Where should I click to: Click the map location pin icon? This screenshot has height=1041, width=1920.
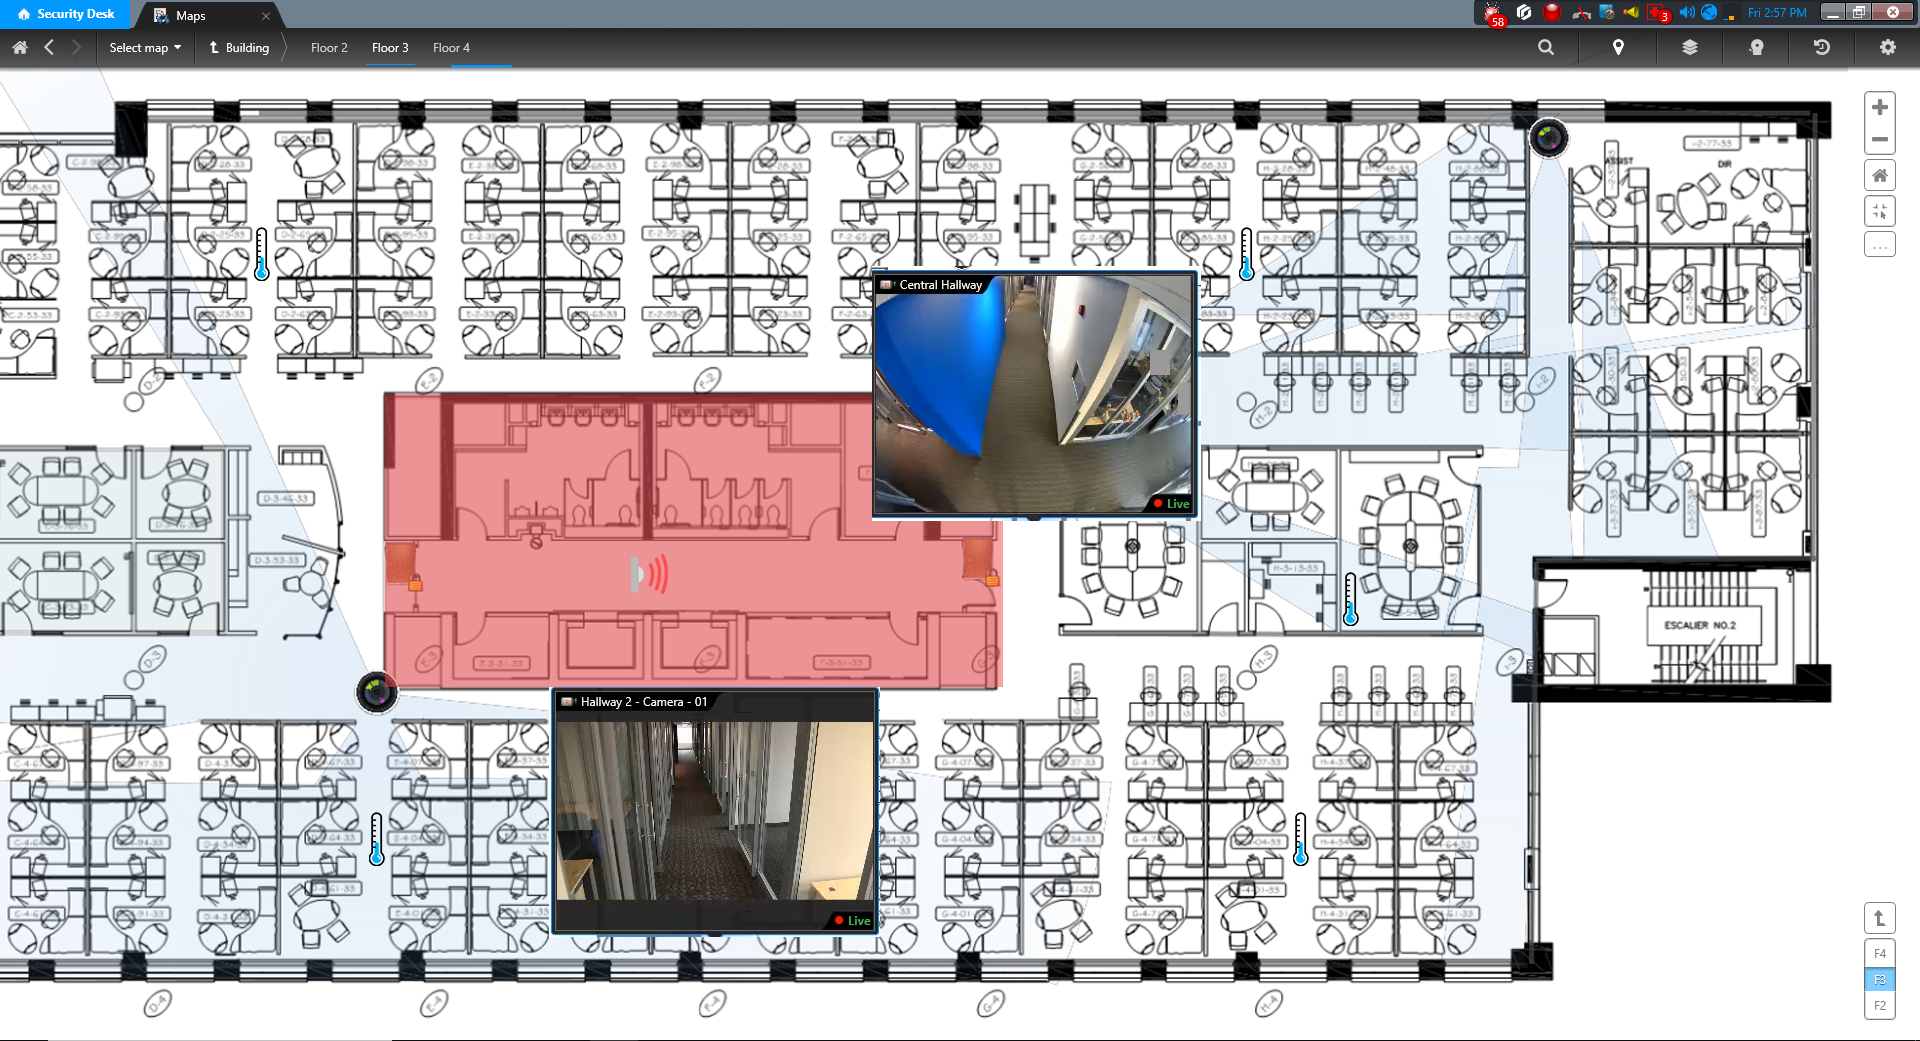coord(1618,47)
